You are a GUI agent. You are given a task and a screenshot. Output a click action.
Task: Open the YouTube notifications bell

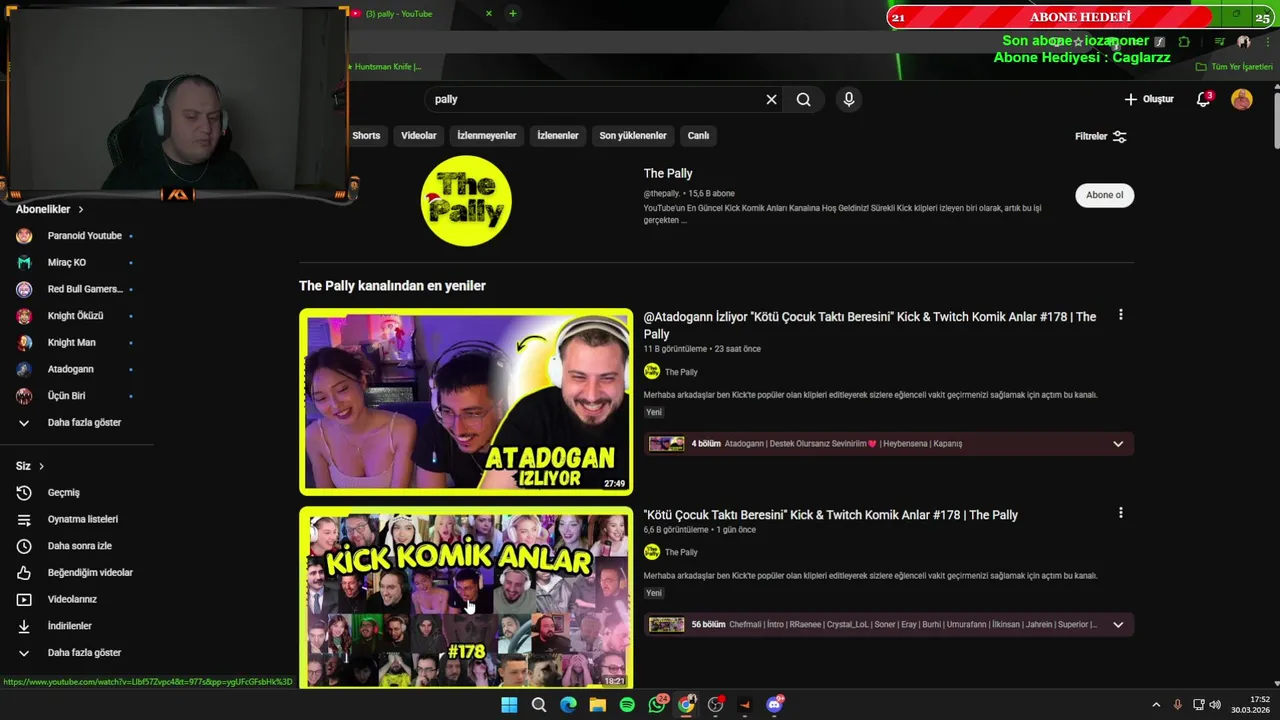tap(1204, 99)
